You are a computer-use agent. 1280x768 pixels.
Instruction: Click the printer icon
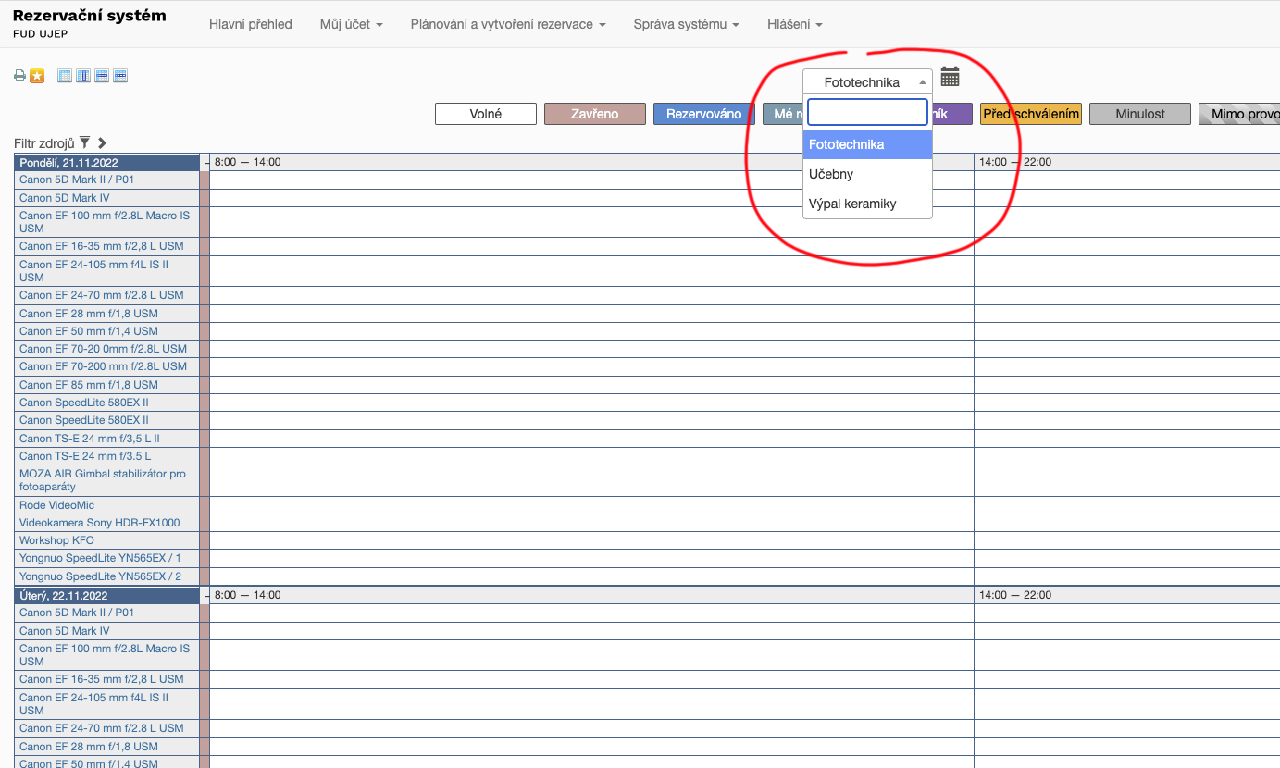[20, 76]
